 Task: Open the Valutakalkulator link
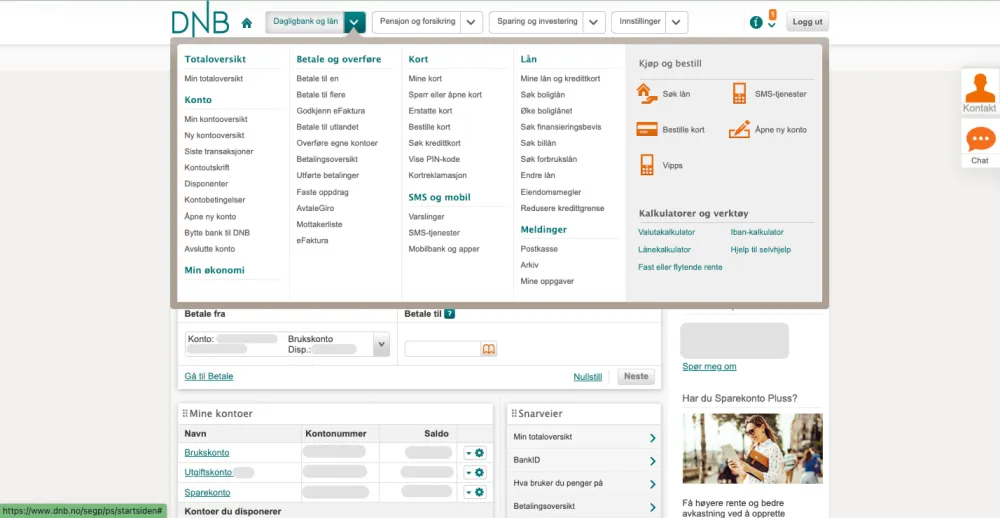click(x=666, y=232)
